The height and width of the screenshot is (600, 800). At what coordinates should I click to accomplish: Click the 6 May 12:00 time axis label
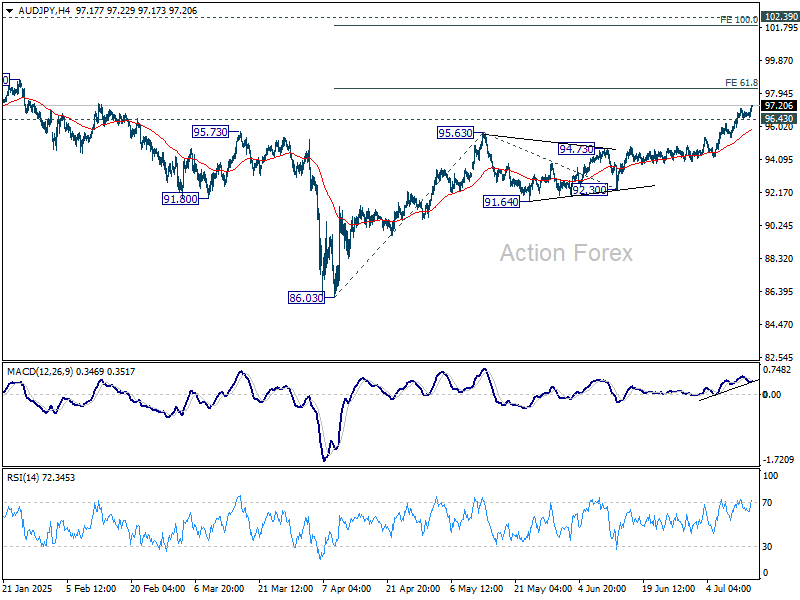tap(477, 589)
